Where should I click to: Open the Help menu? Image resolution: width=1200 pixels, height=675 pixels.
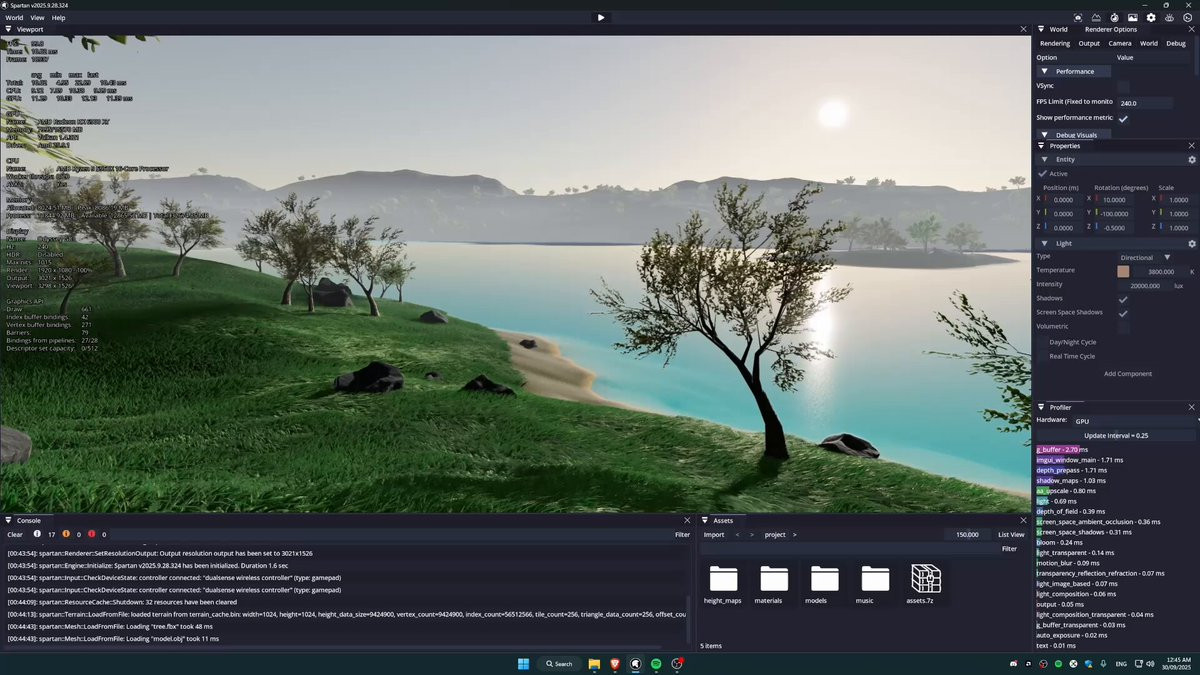[x=58, y=18]
